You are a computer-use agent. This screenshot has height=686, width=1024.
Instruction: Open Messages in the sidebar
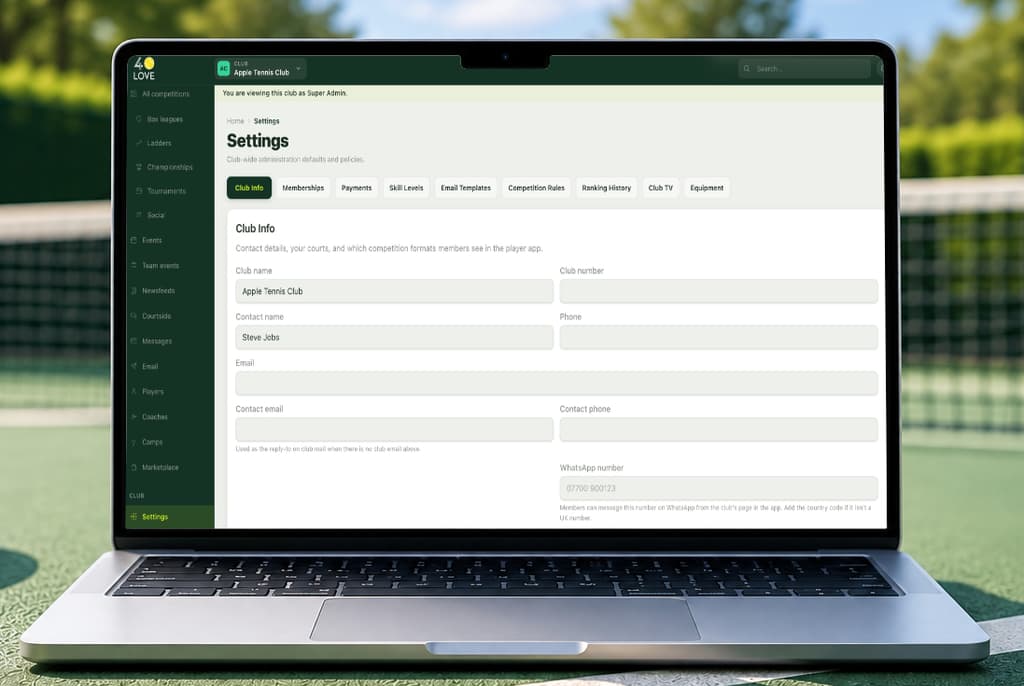152,342
